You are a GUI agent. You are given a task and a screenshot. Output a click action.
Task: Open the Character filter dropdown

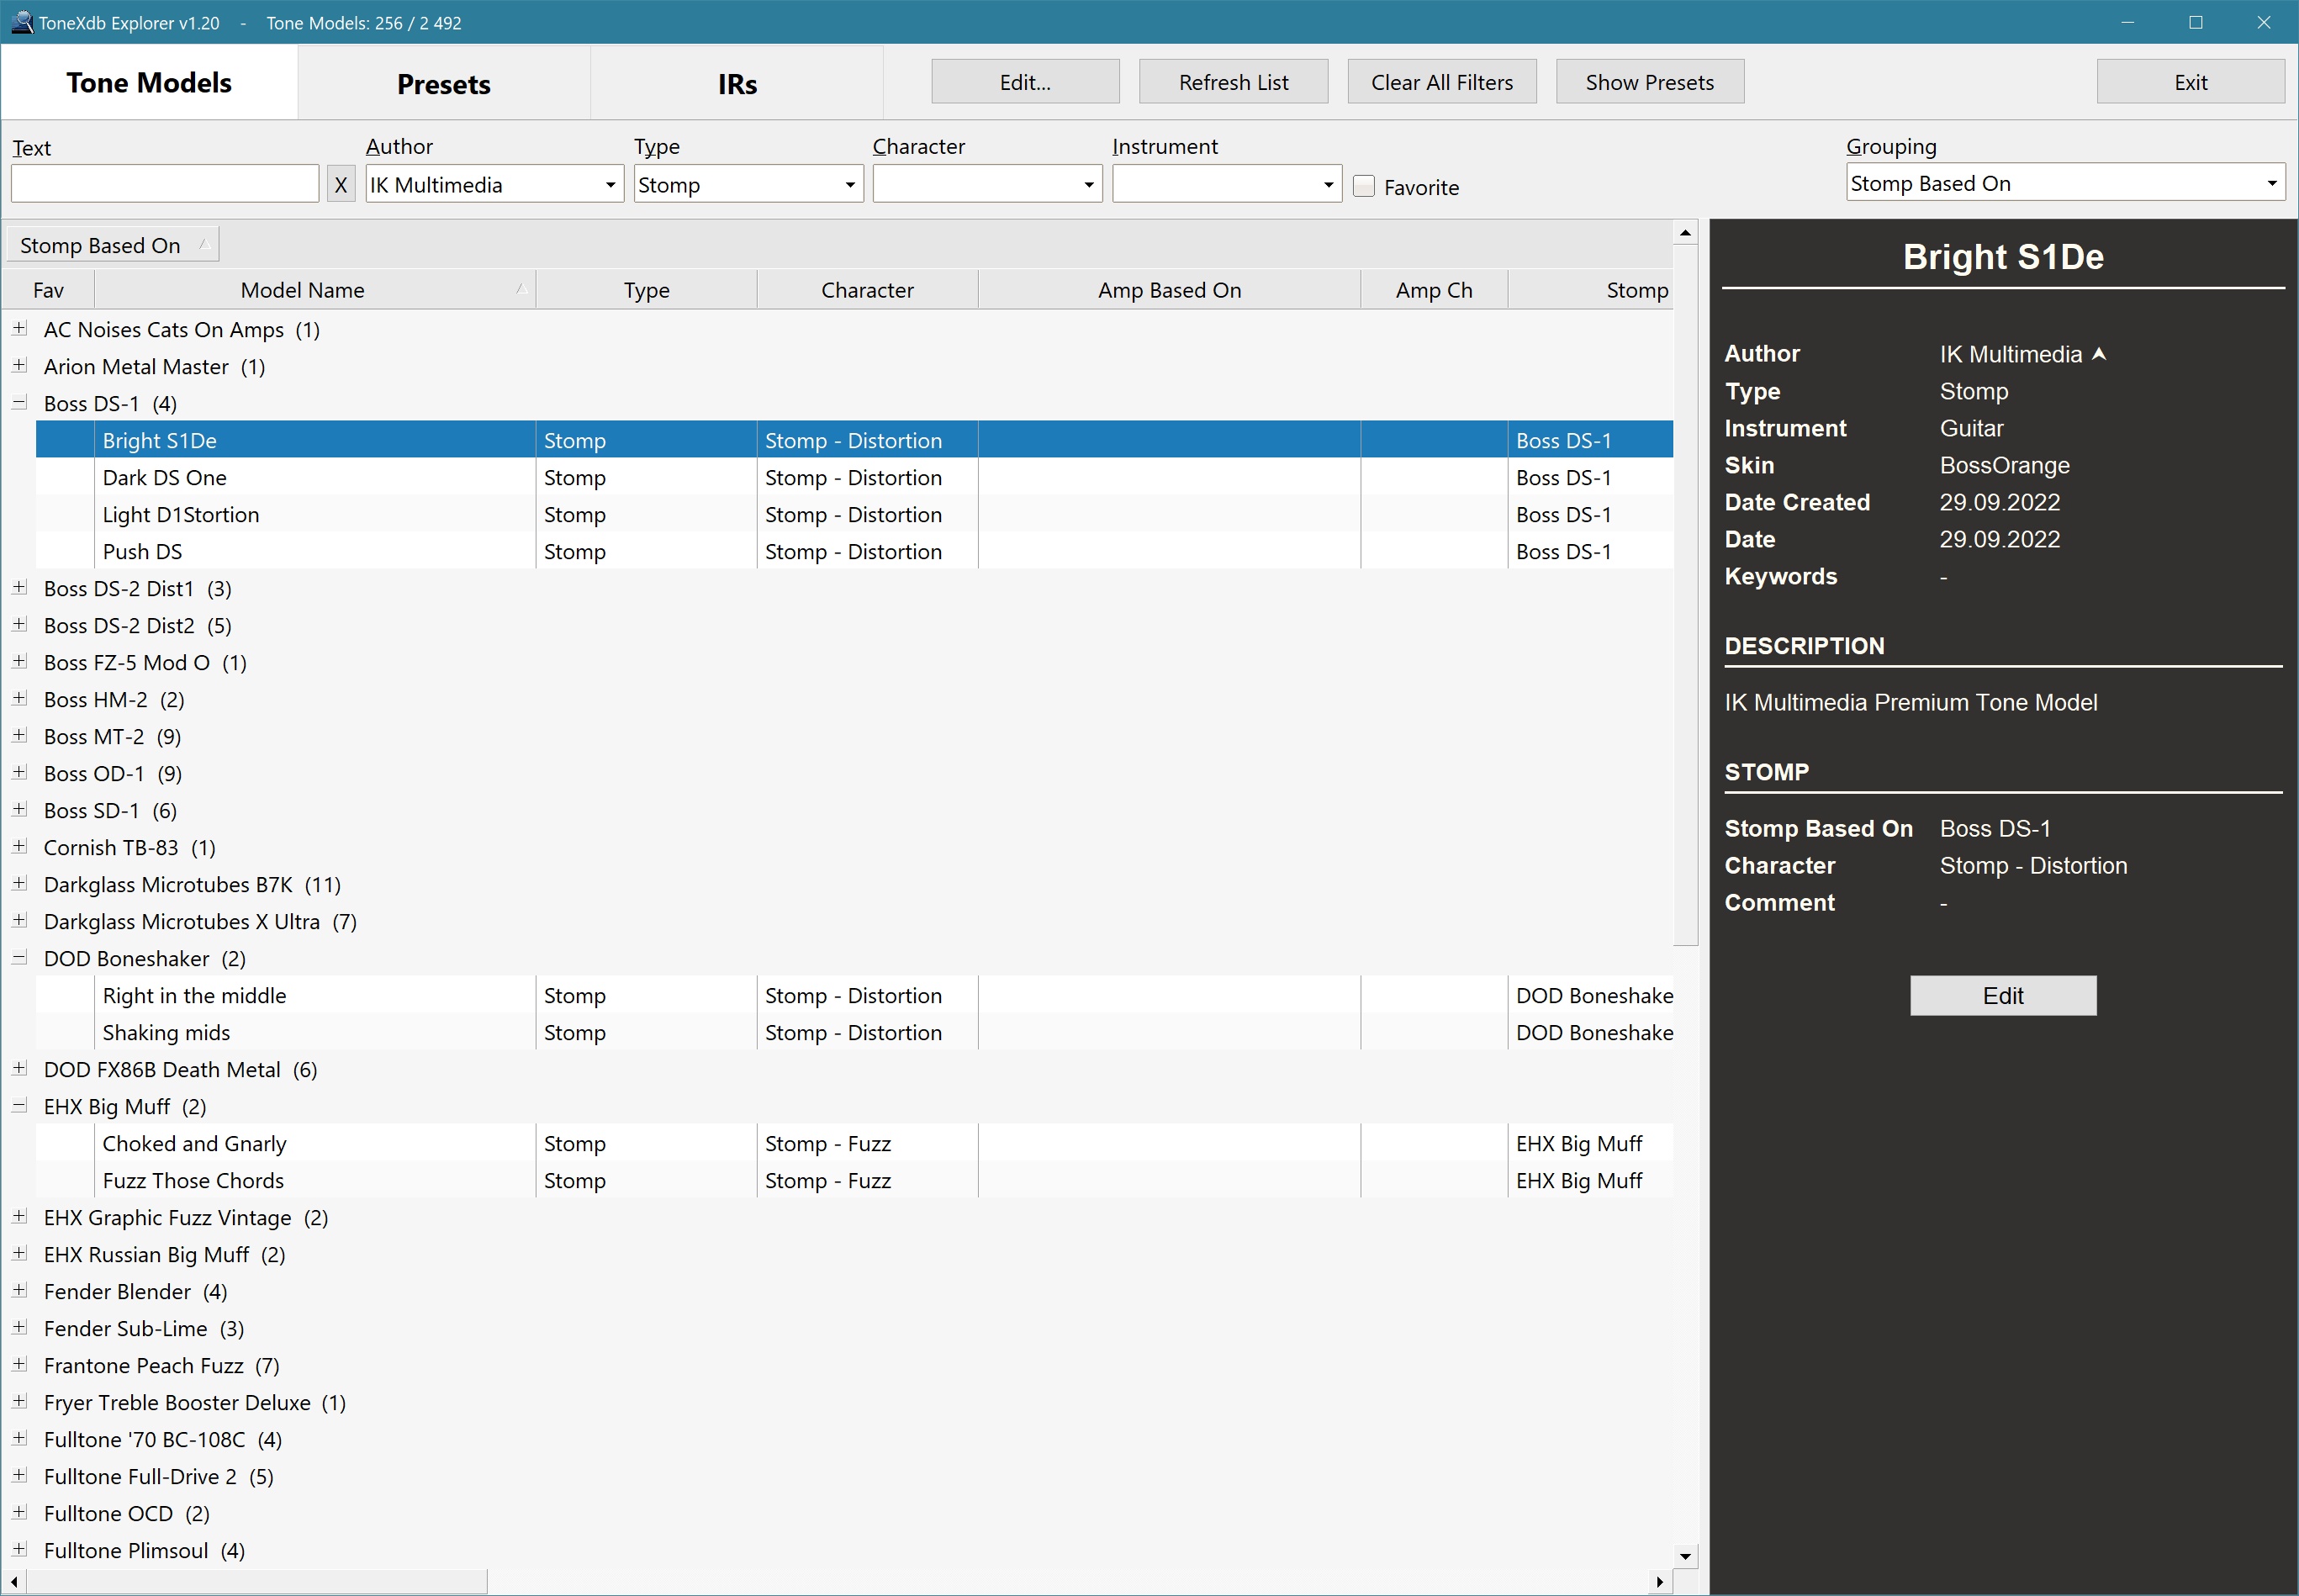[987, 184]
